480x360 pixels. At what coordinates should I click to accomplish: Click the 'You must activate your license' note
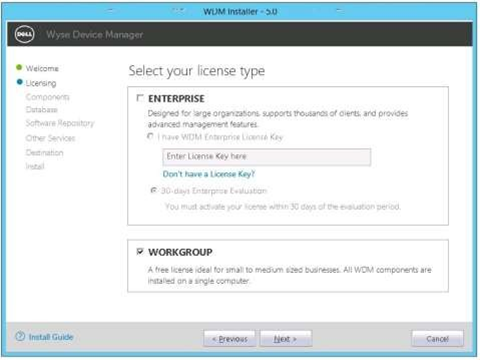point(283,207)
